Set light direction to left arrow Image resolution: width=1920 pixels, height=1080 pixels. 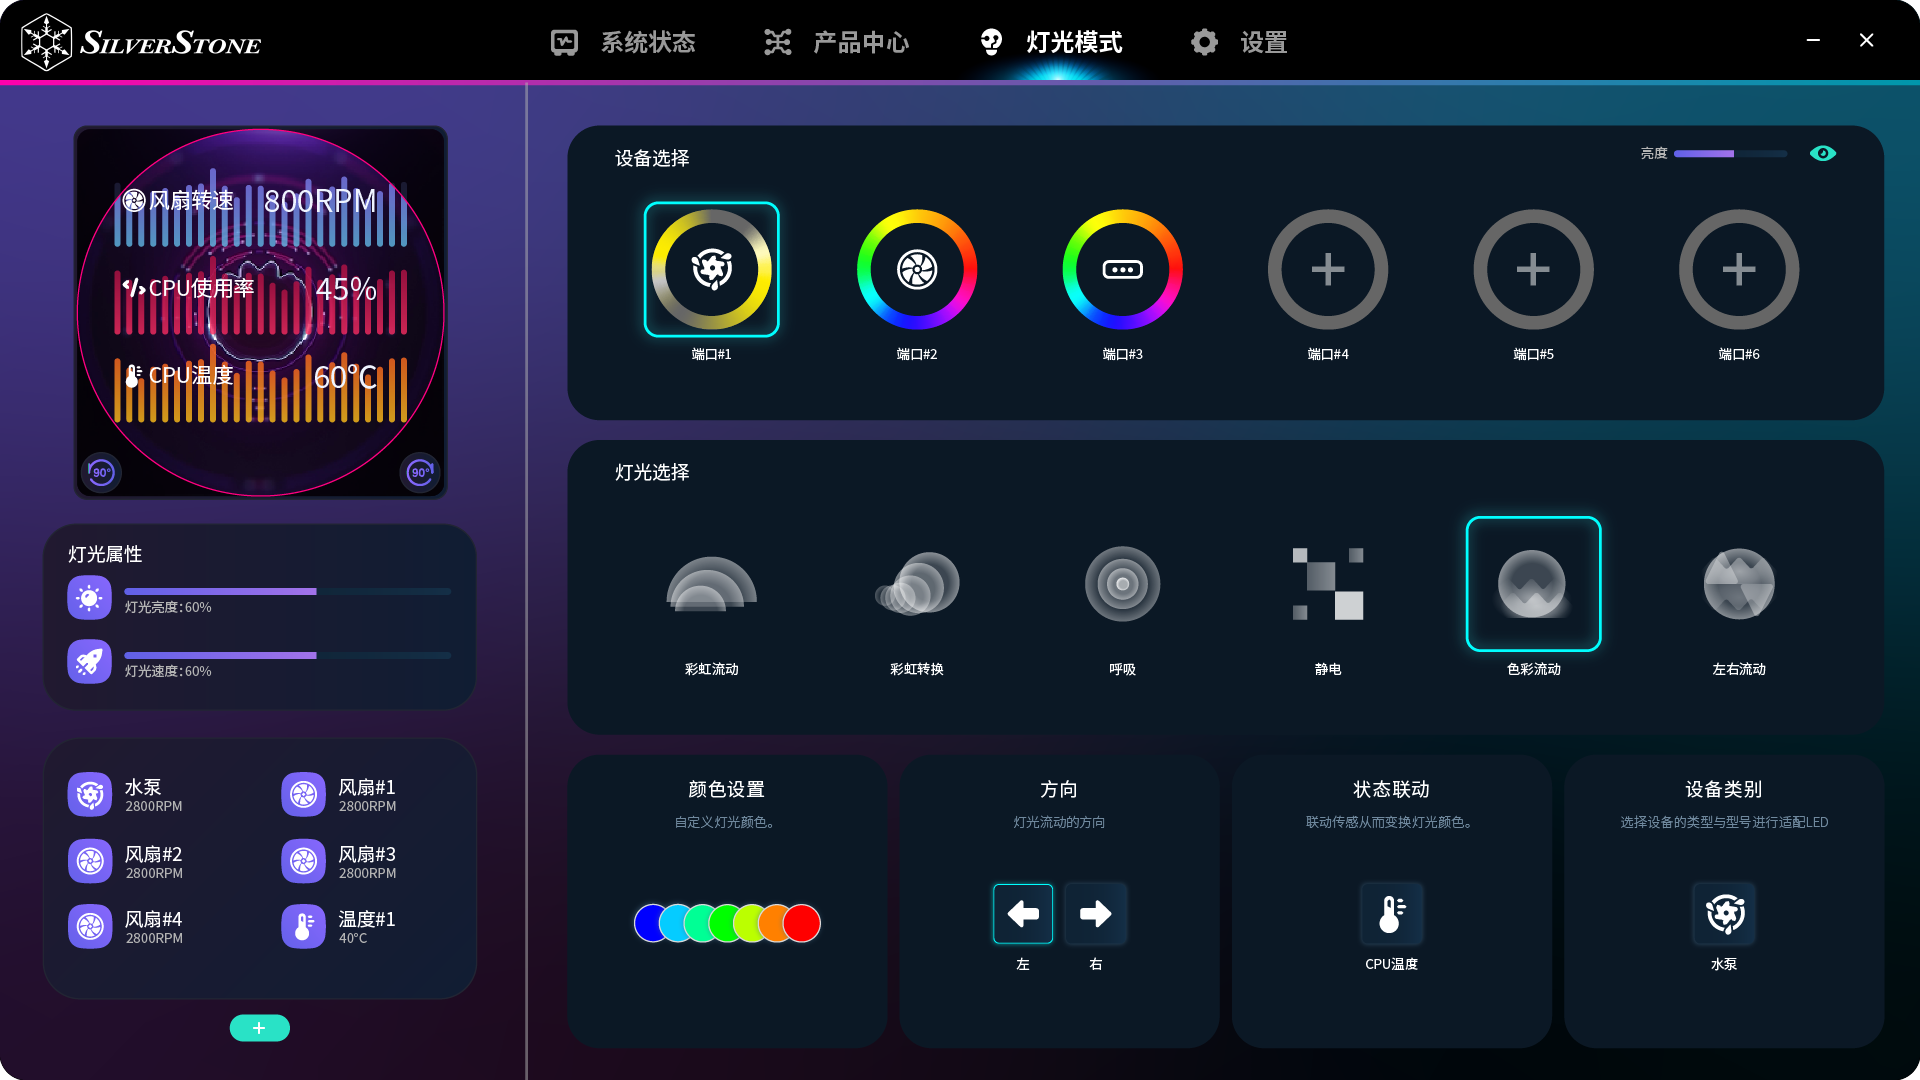click(x=1022, y=913)
